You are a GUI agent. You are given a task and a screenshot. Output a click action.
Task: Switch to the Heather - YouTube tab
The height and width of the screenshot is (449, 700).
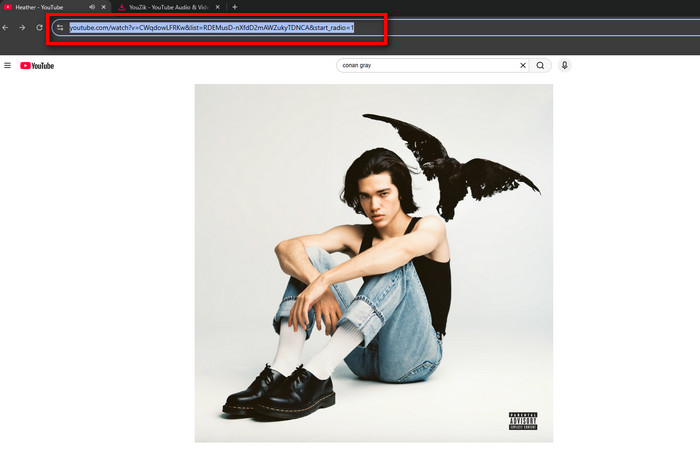pyautogui.click(x=40, y=7)
